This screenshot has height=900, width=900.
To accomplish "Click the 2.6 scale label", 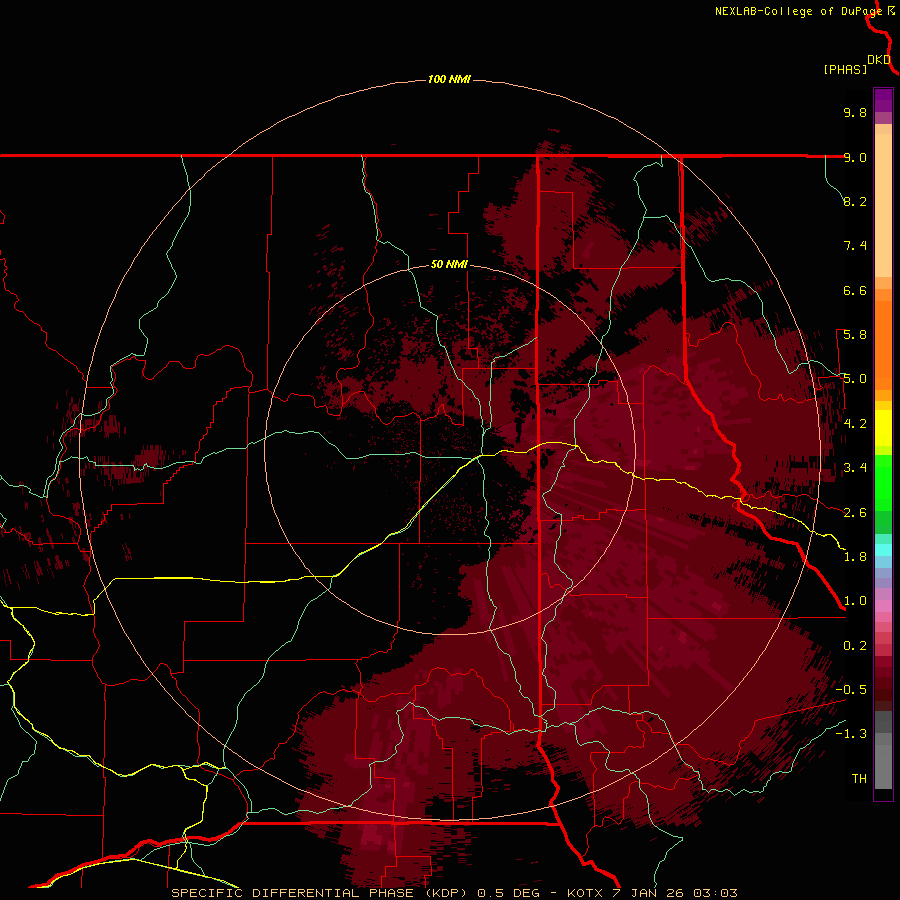I will 855,513.
